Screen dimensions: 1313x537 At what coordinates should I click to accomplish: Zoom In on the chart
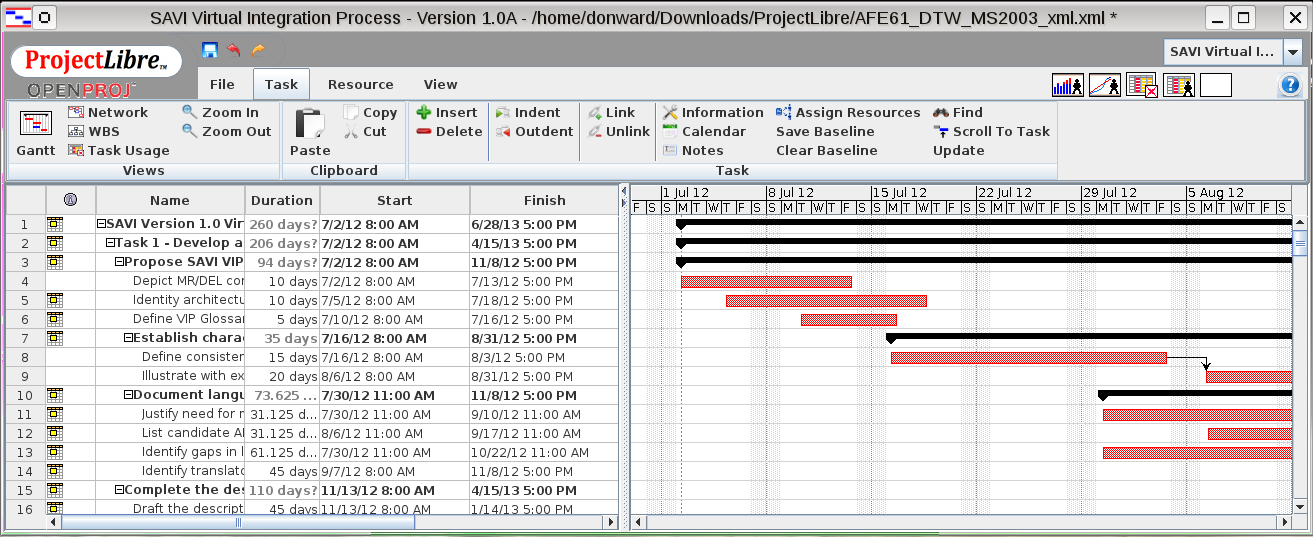[x=220, y=113]
